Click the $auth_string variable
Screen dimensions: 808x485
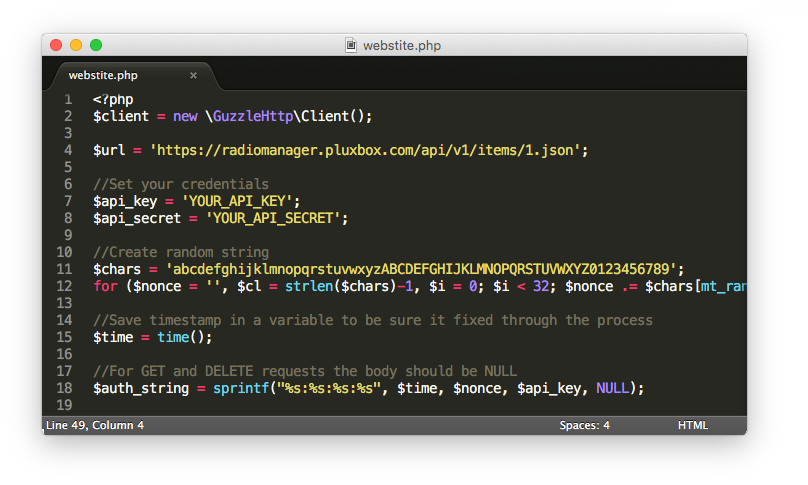141,388
